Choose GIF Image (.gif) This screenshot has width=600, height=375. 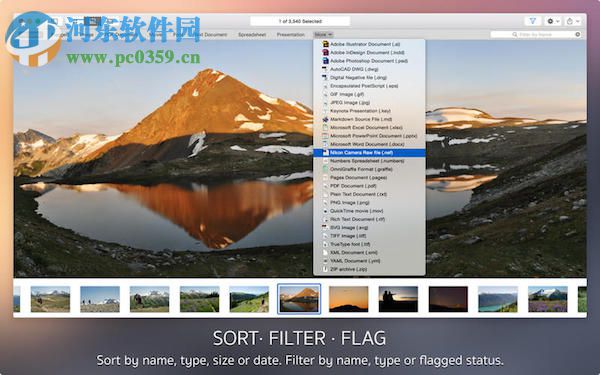369,94
